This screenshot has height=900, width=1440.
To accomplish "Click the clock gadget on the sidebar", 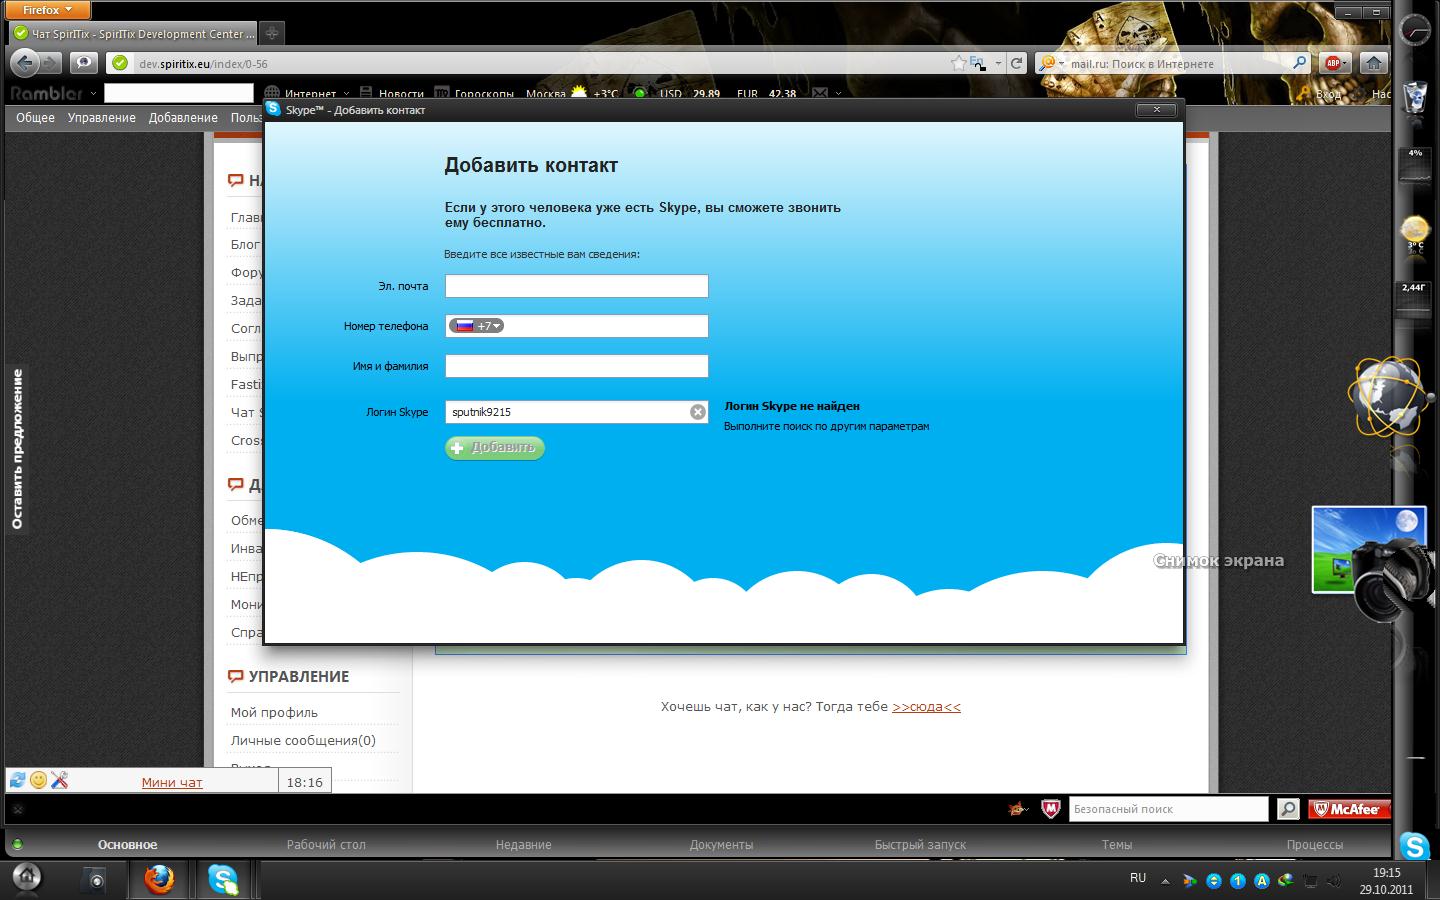I will pos(1415,31).
